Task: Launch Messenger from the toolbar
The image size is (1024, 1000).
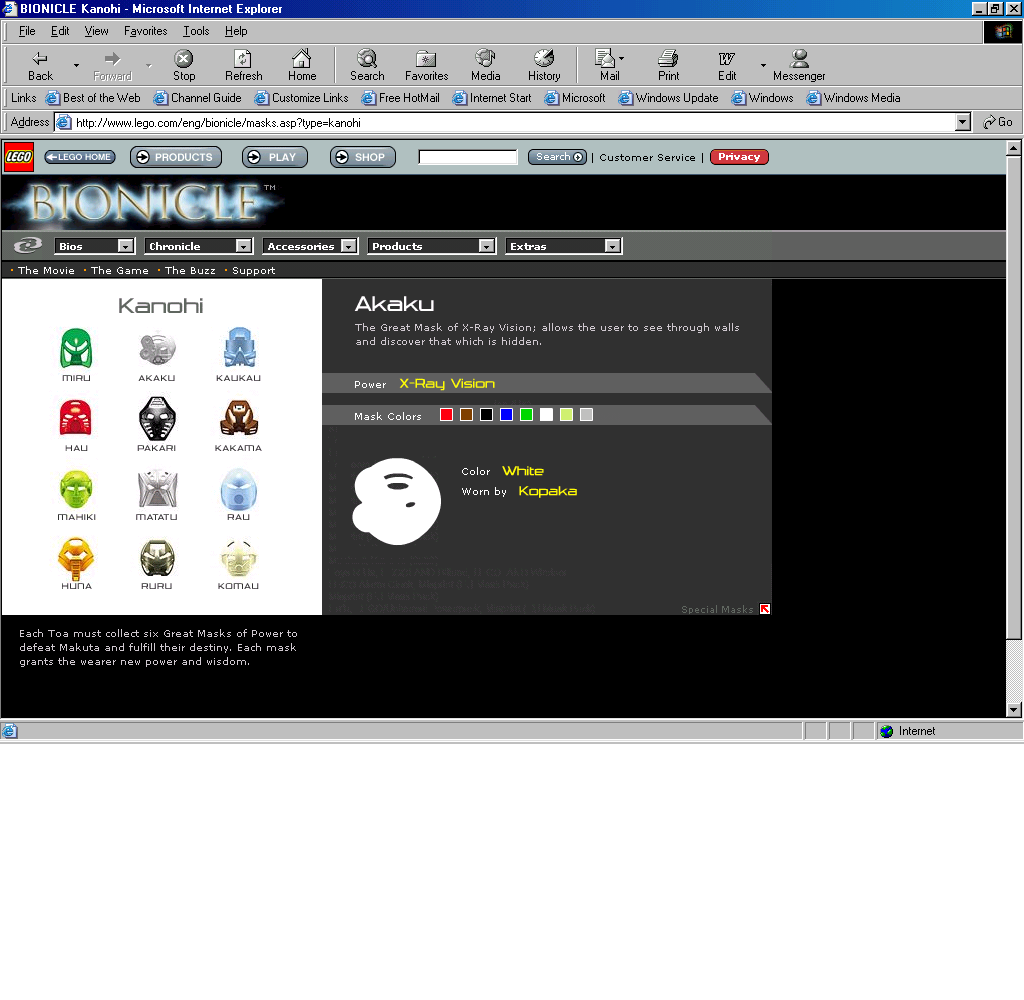Action: point(799,66)
